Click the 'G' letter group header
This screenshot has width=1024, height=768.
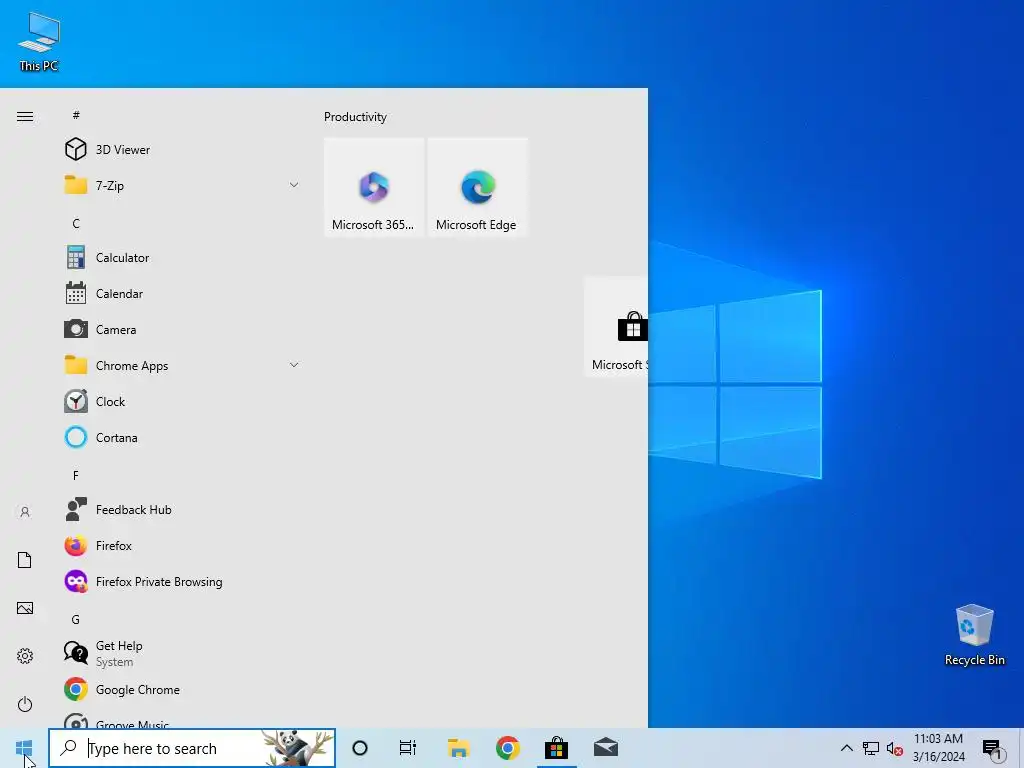coord(76,620)
